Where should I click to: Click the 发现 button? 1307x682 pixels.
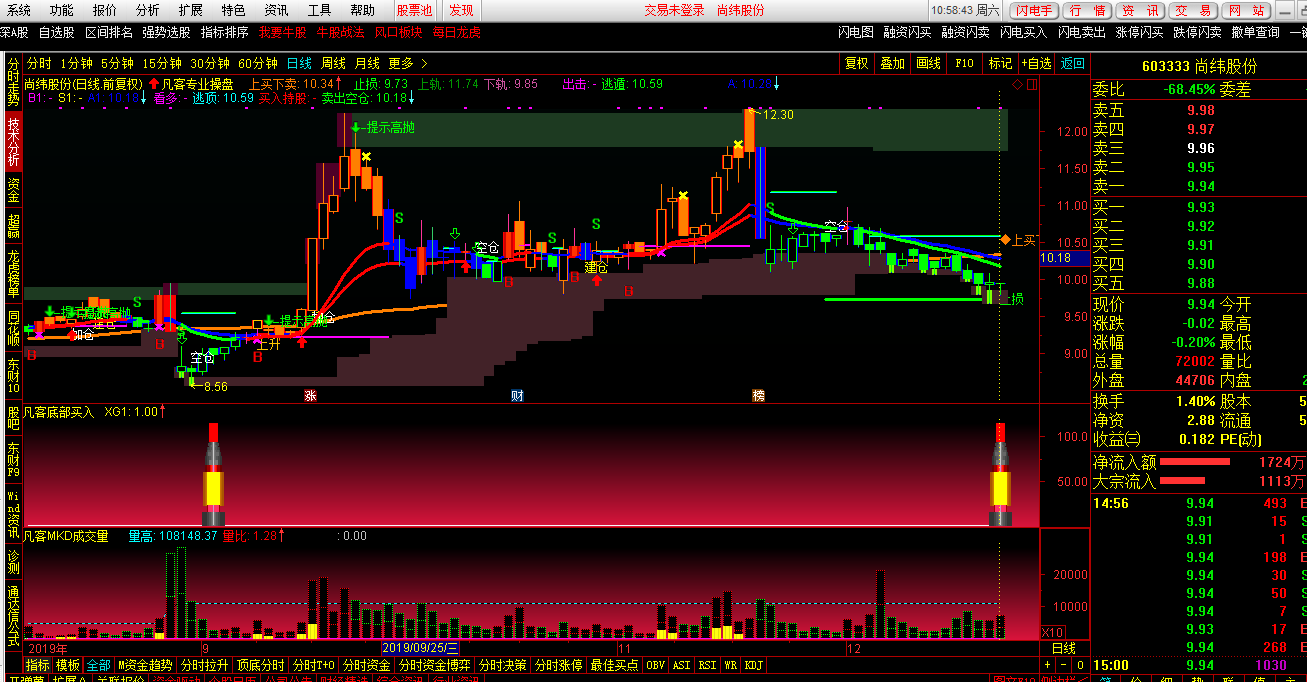coord(461,10)
